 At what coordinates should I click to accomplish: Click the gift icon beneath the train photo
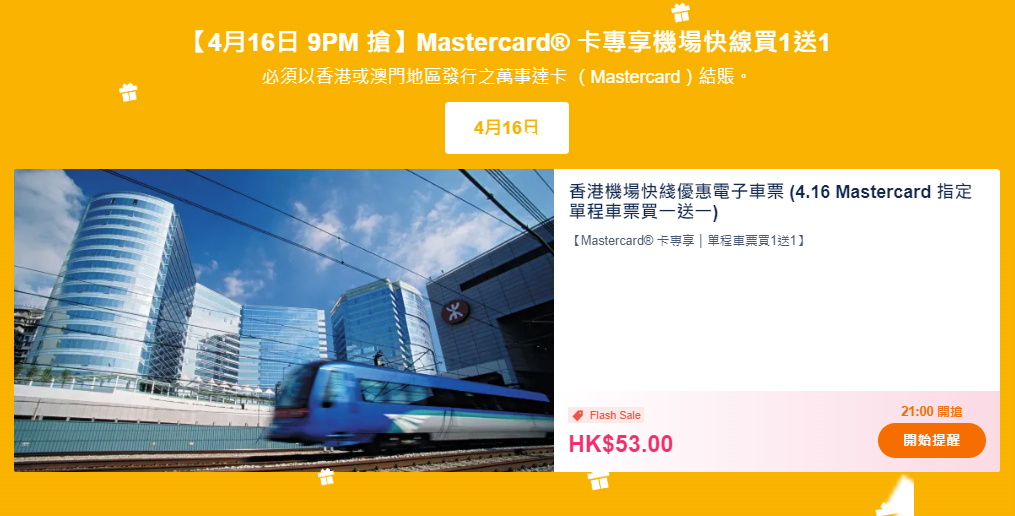(x=326, y=478)
